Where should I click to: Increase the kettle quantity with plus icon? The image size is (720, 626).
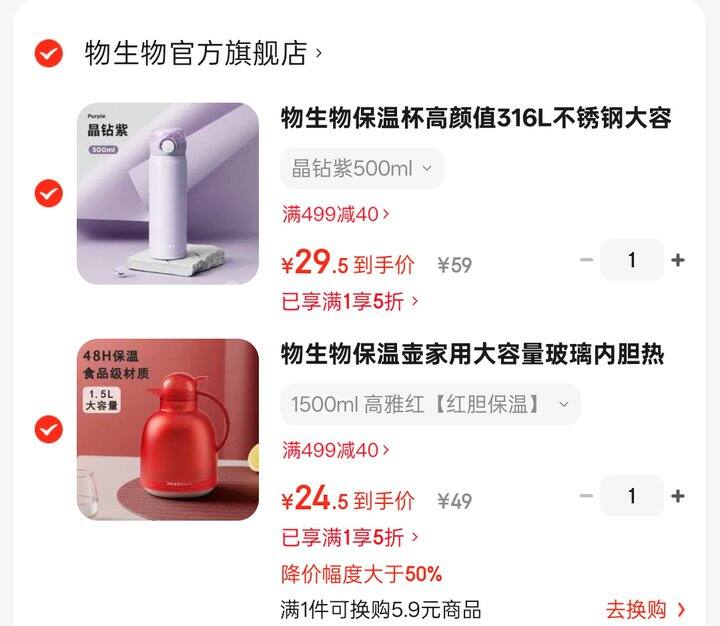point(678,496)
